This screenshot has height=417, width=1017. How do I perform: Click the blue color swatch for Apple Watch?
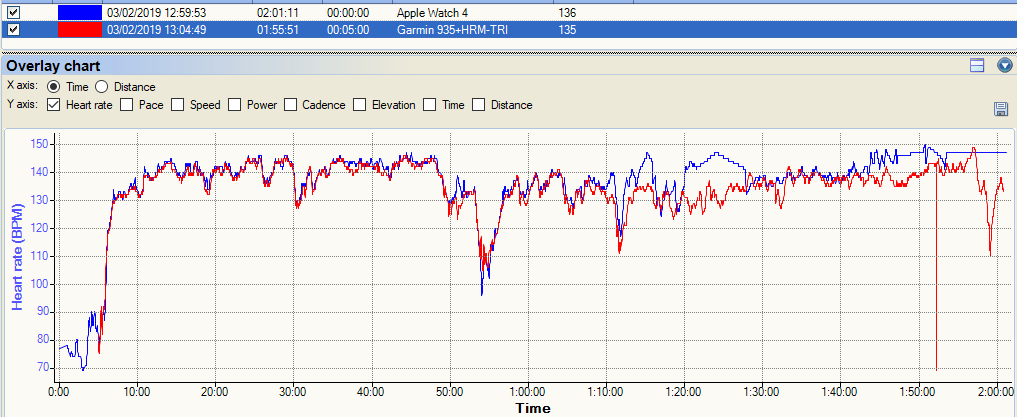point(80,12)
